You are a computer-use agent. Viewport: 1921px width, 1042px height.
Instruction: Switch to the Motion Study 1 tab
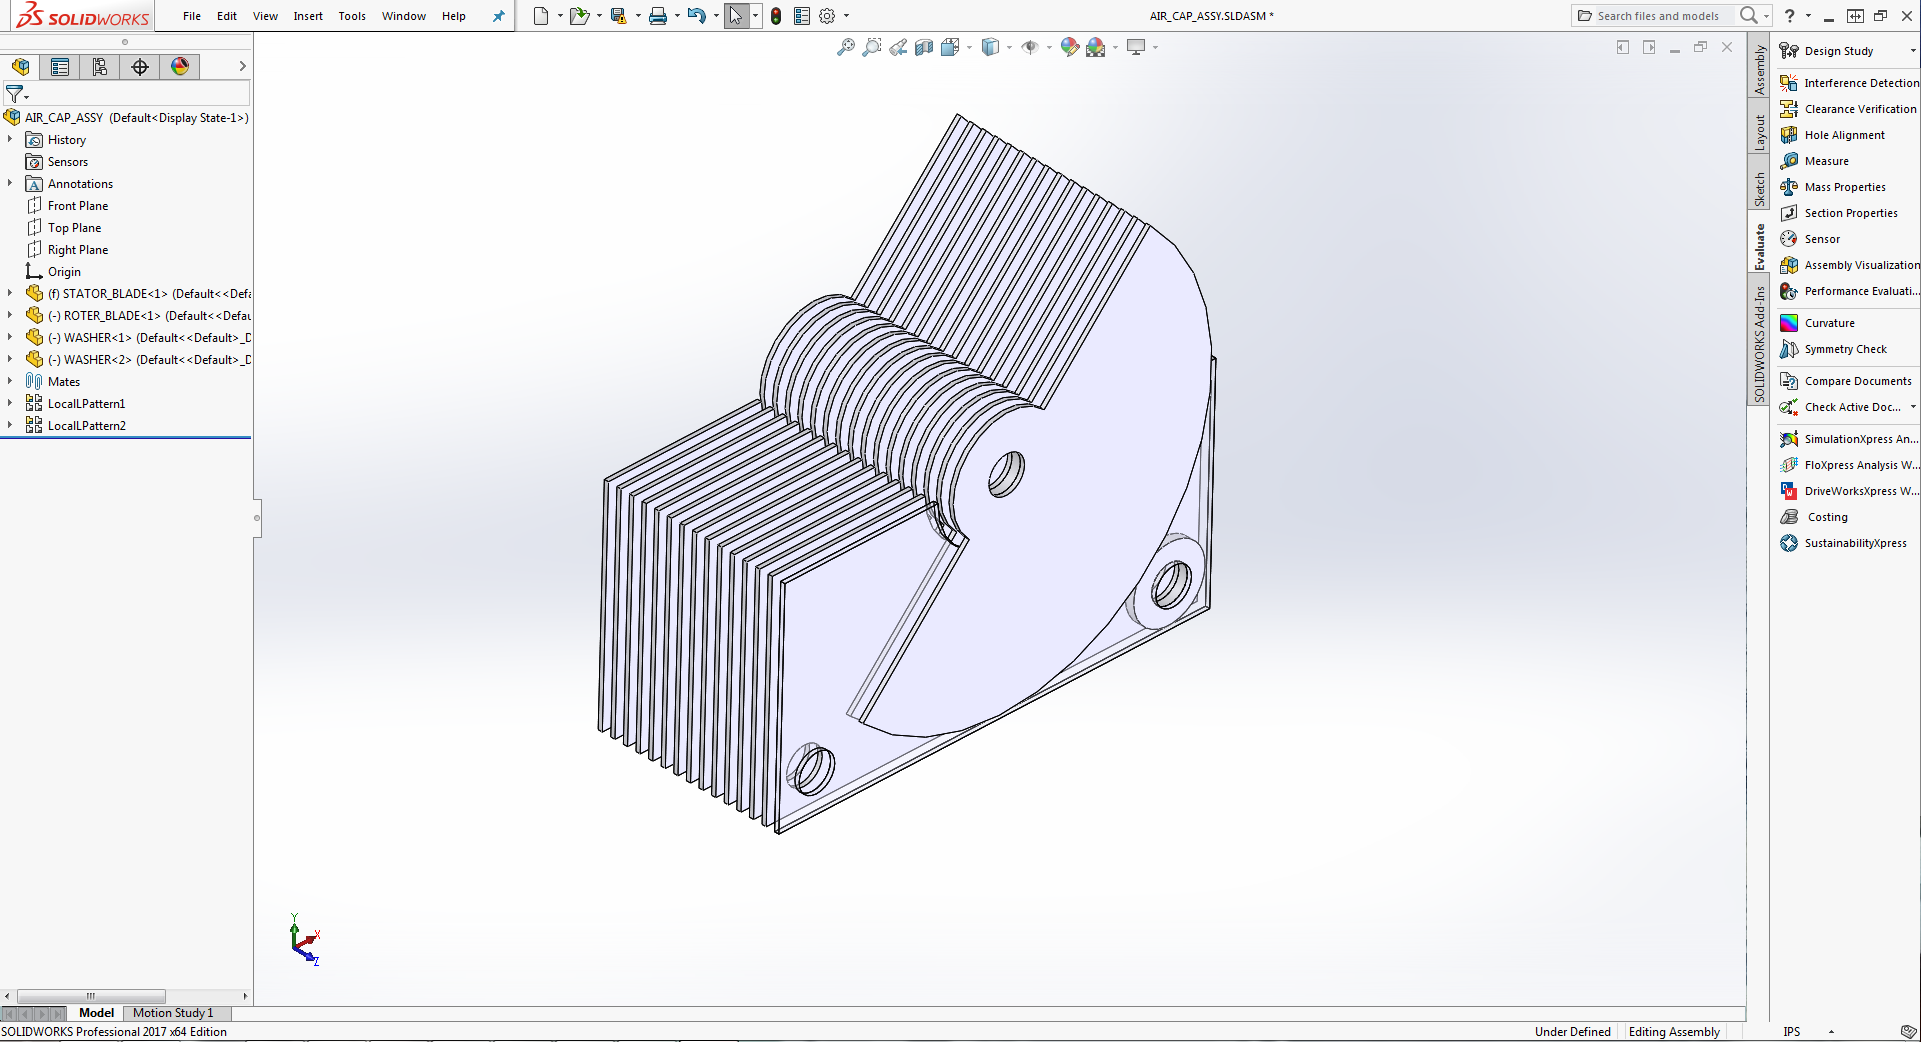(173, 1013)
